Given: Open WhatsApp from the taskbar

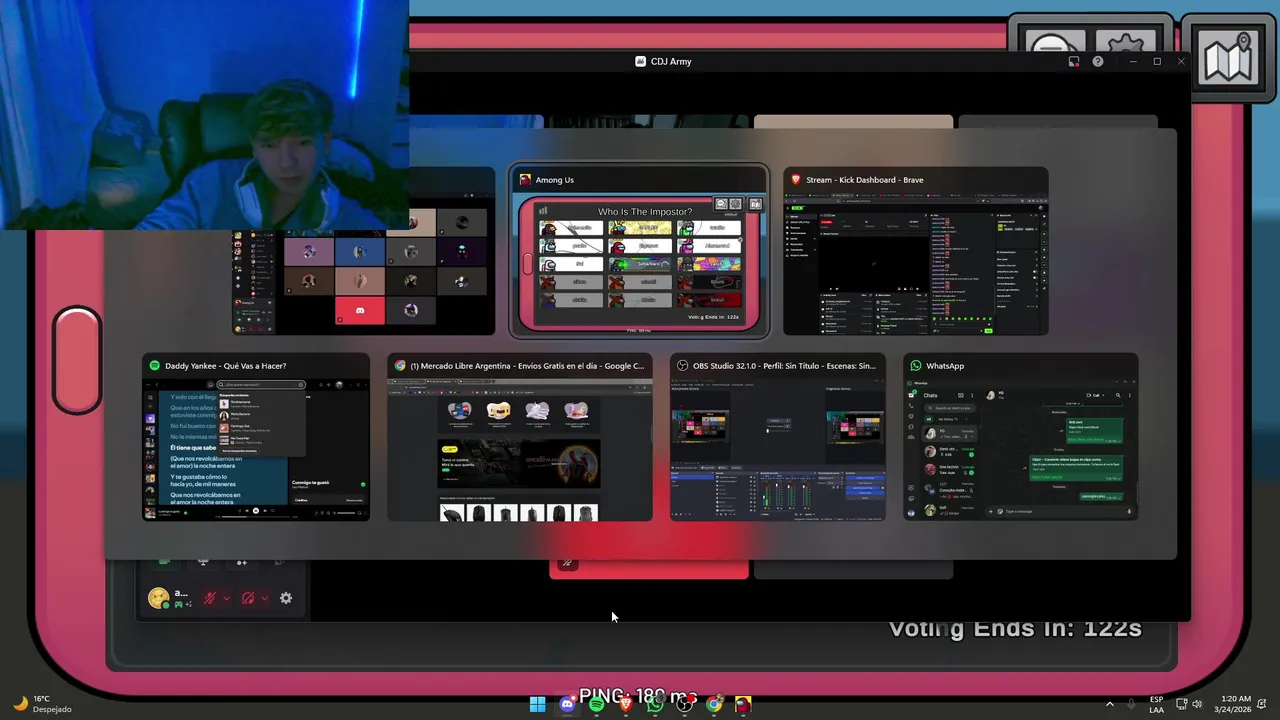Looking at the screenshot, I should point(655,704).
